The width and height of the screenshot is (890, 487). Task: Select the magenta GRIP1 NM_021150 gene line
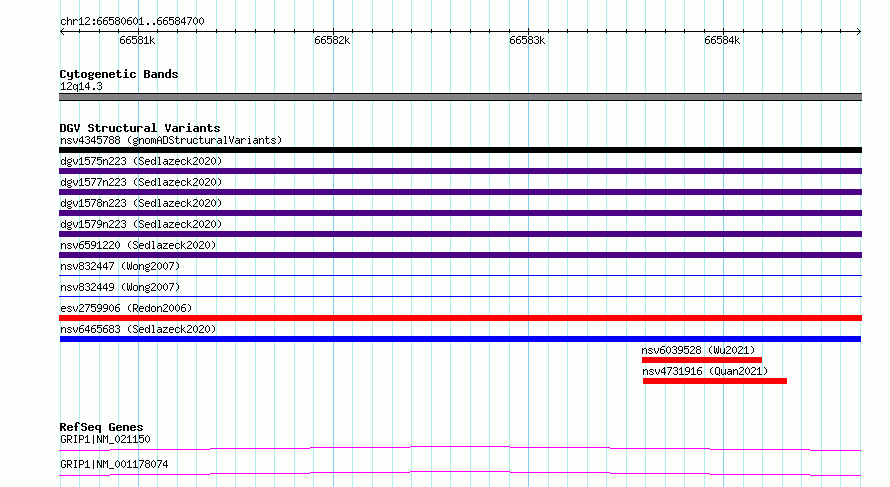tap(460, 448)
